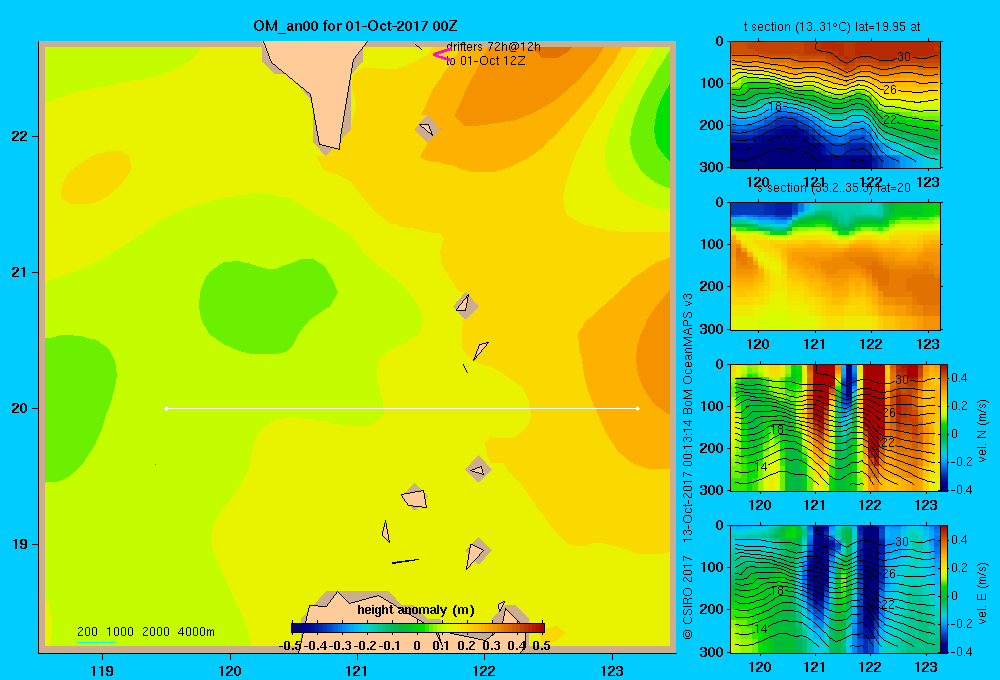This screenshot has height=680, width=1000.
Task: Click latitude label 20 on the main map axis
Action: coord(20,408)
